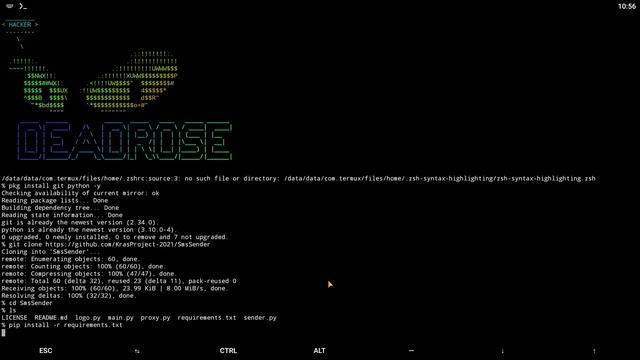Click the 'remote: Enumerating objects' line

(x=71, y=259)
